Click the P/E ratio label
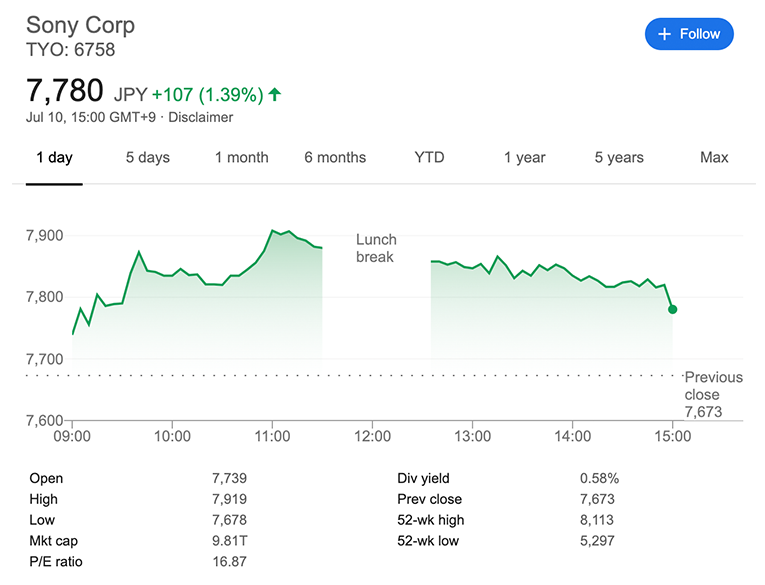This screenshot has height=585, width=765. coord(56,562)
